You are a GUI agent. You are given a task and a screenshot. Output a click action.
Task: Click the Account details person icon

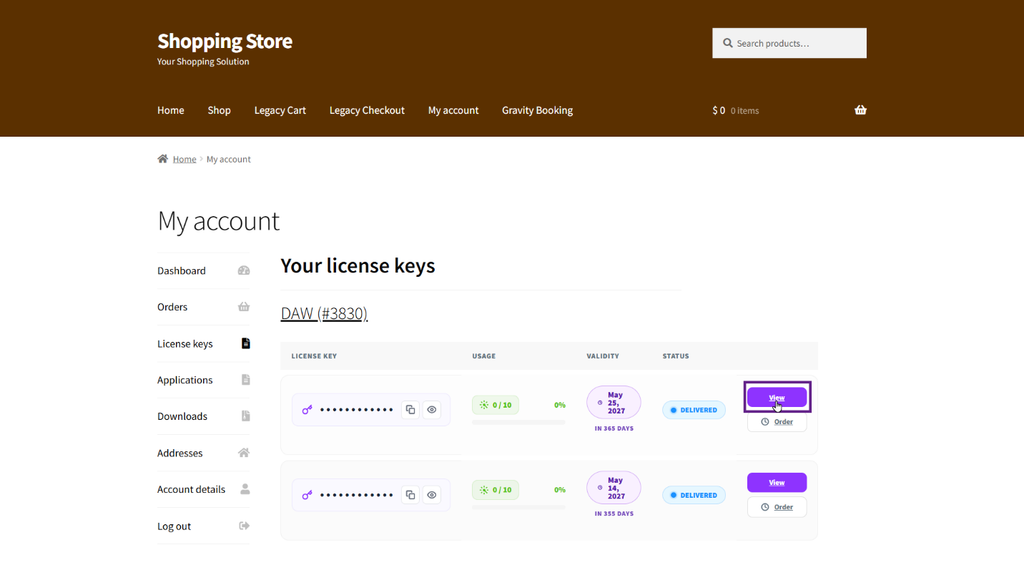tap(245, 489)
